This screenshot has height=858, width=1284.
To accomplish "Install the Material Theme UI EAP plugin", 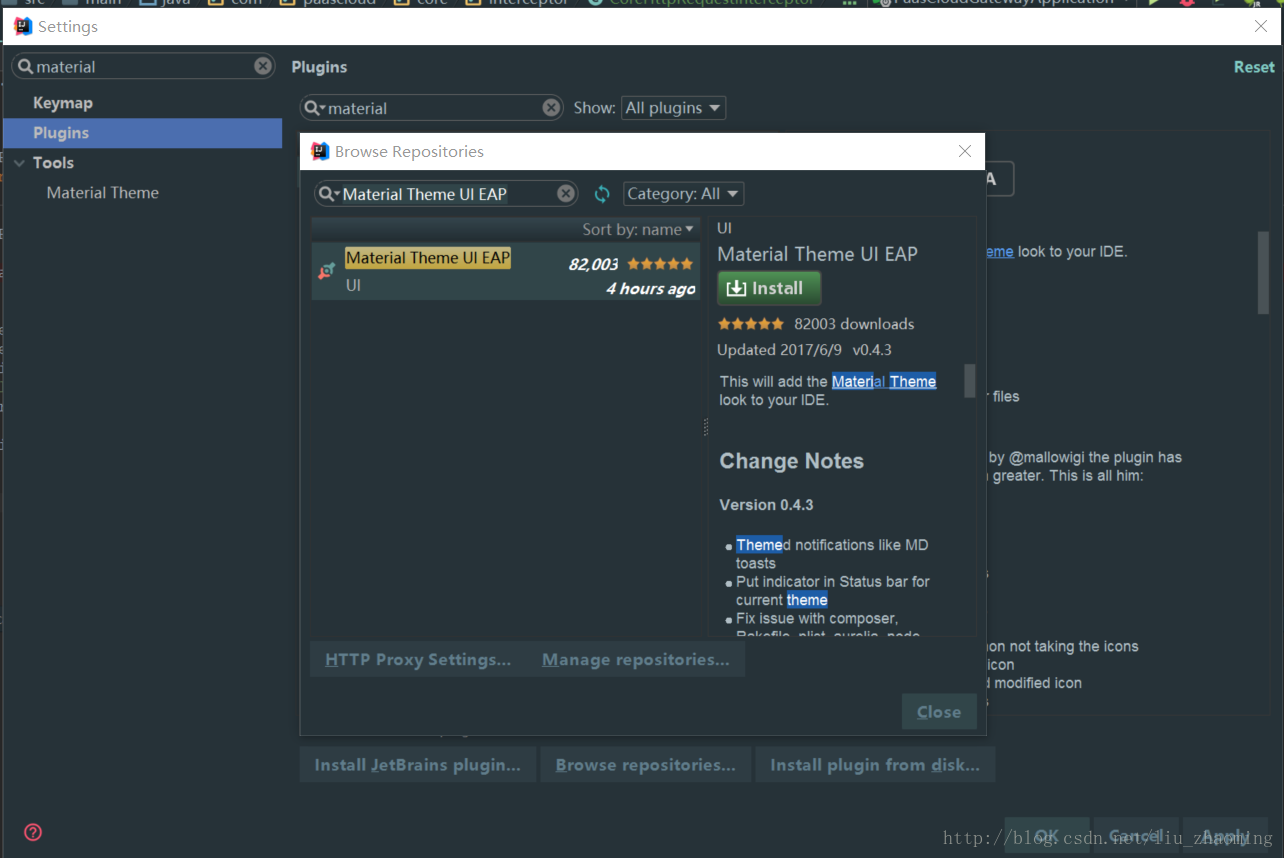I will [769, 288].
